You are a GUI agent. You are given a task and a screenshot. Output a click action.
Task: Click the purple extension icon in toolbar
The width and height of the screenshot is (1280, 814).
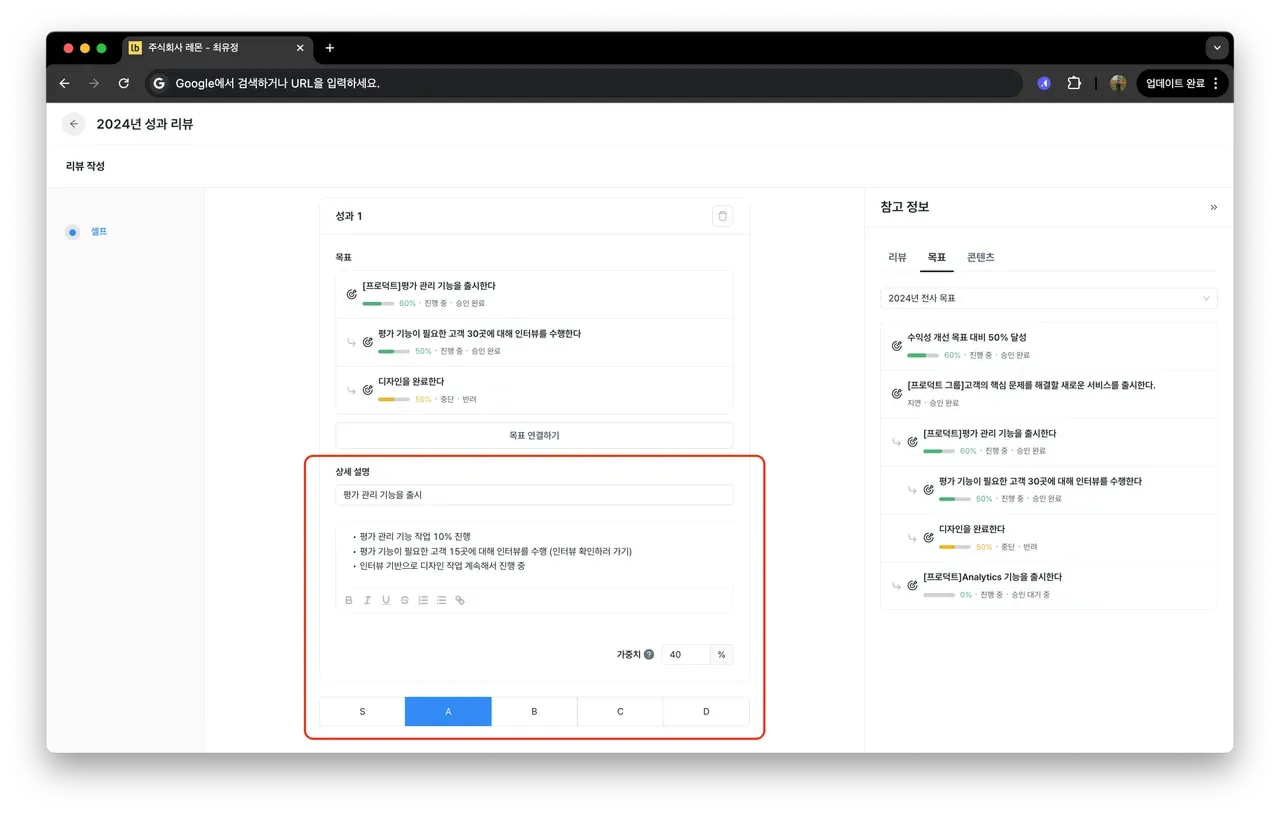coord(1044,83)
